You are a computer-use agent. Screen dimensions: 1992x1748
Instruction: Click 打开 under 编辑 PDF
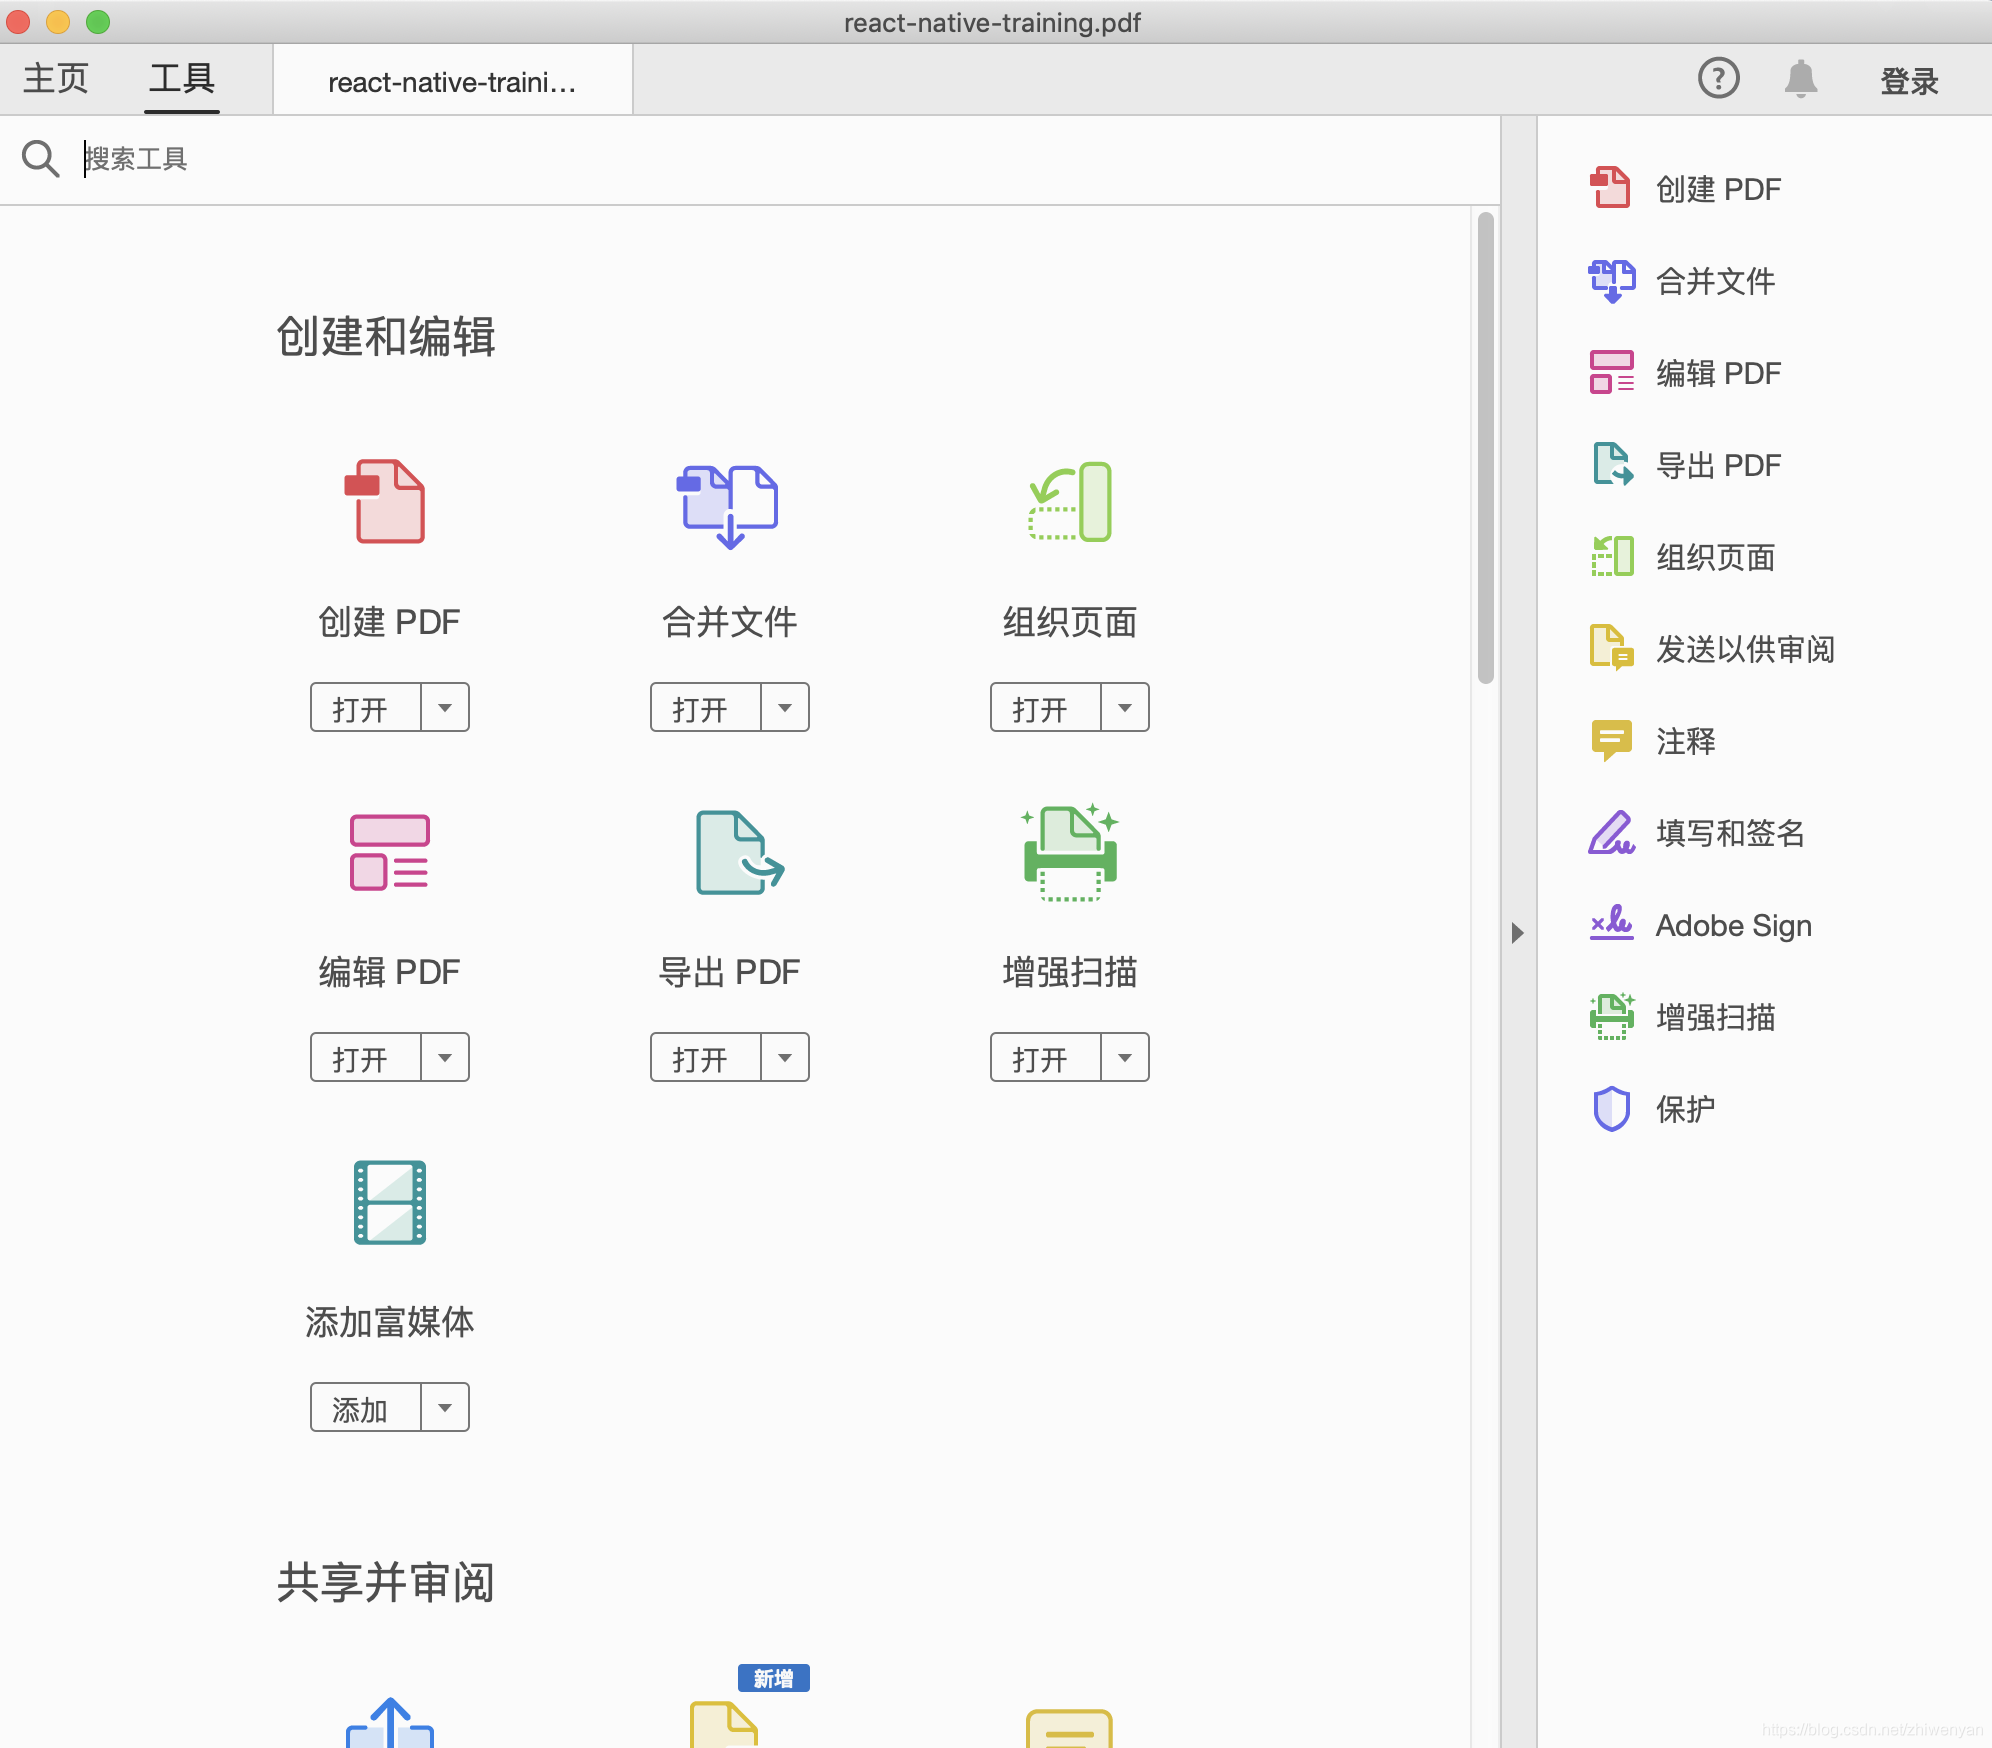366,1058
